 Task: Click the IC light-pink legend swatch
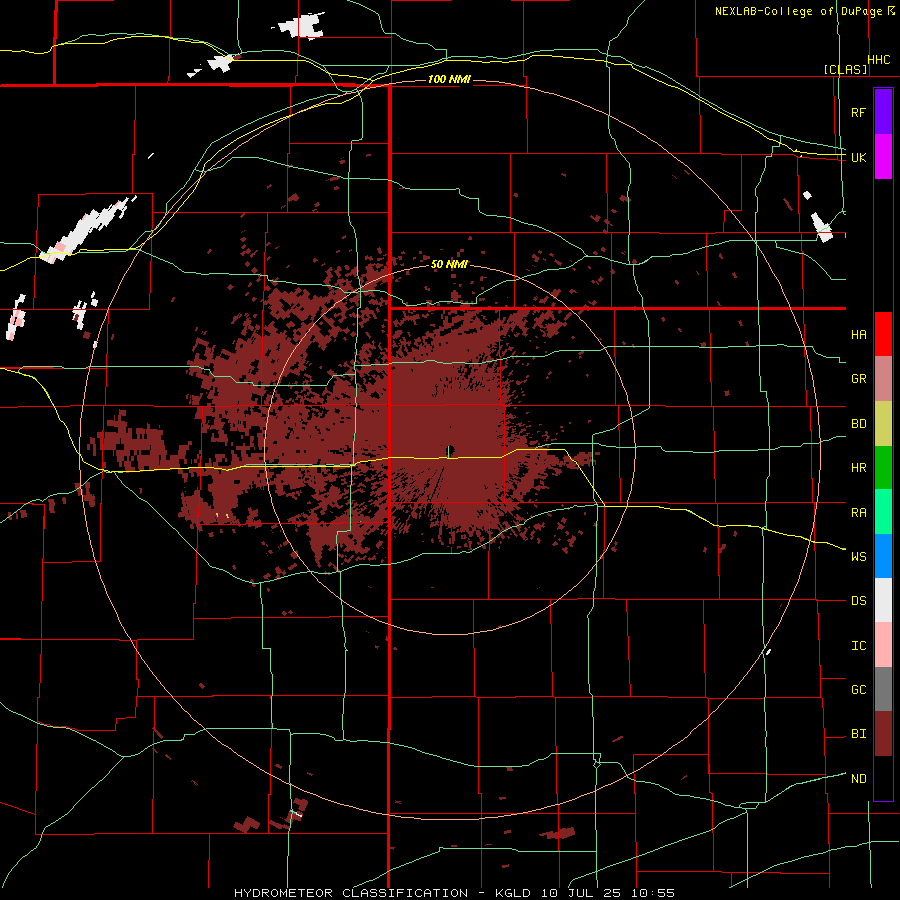(x=883, y=645)
